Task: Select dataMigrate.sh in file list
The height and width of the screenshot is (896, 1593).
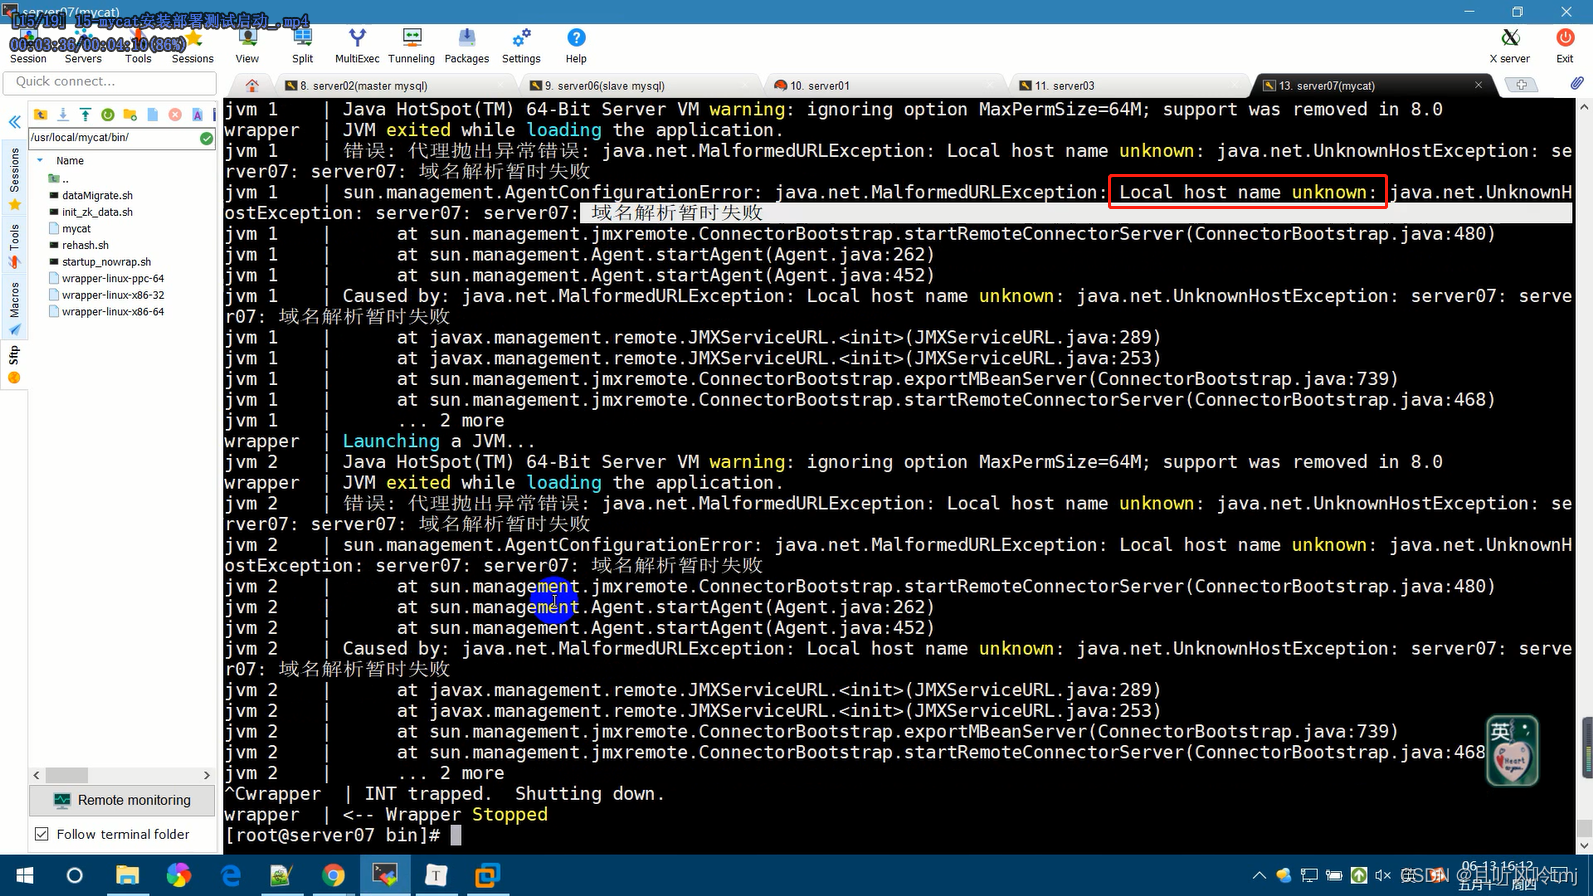Action: tap(91, 196)
